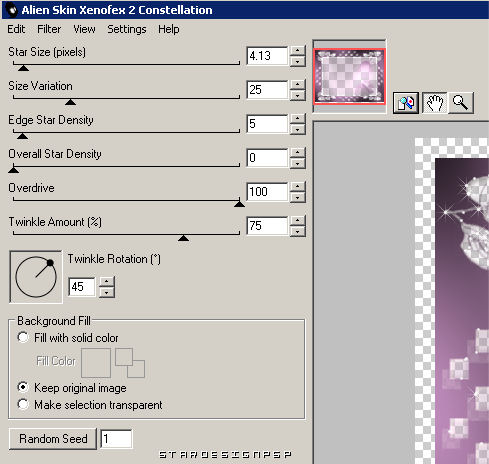Decrease Twinkle Rotation value down arrow
This screenshot has width=489, height=464.
click(107, 292)
